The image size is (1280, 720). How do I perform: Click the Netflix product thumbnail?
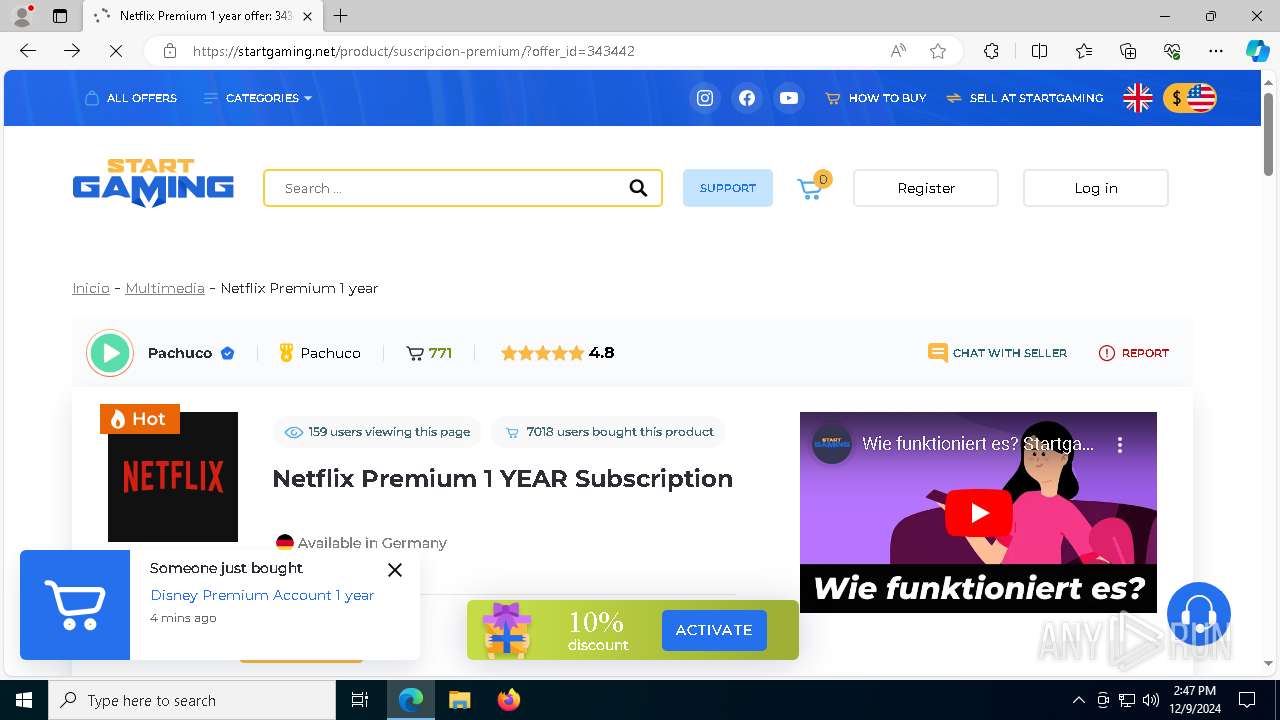173,477
